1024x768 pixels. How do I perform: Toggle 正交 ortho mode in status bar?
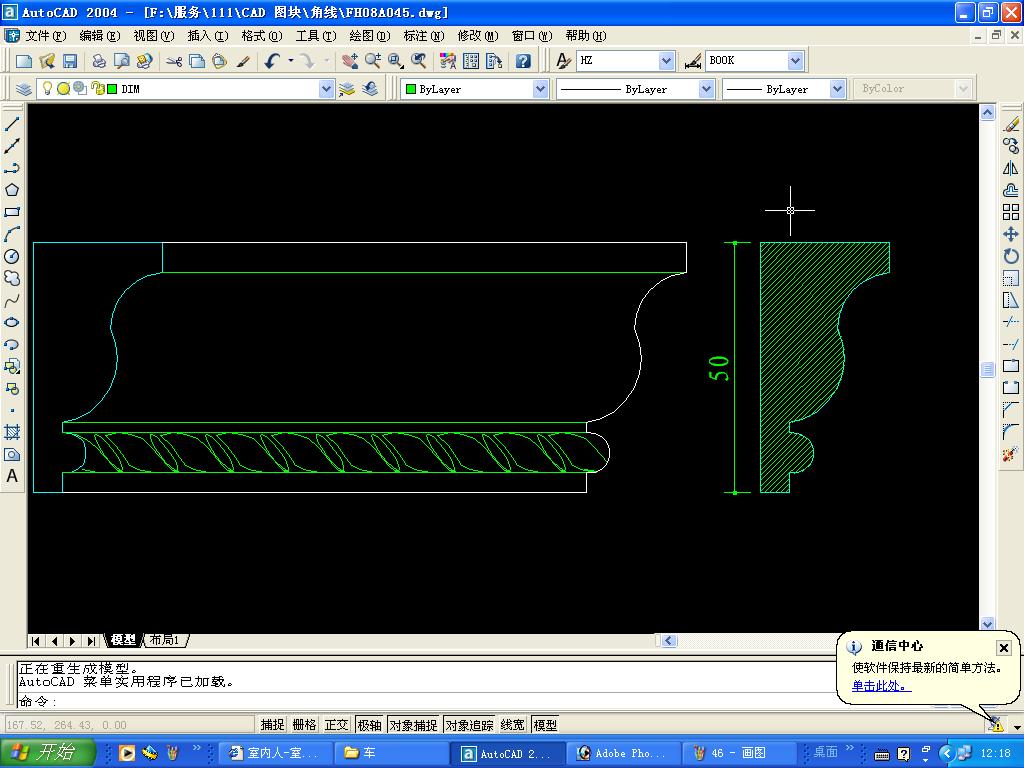[x=336, y=725]
